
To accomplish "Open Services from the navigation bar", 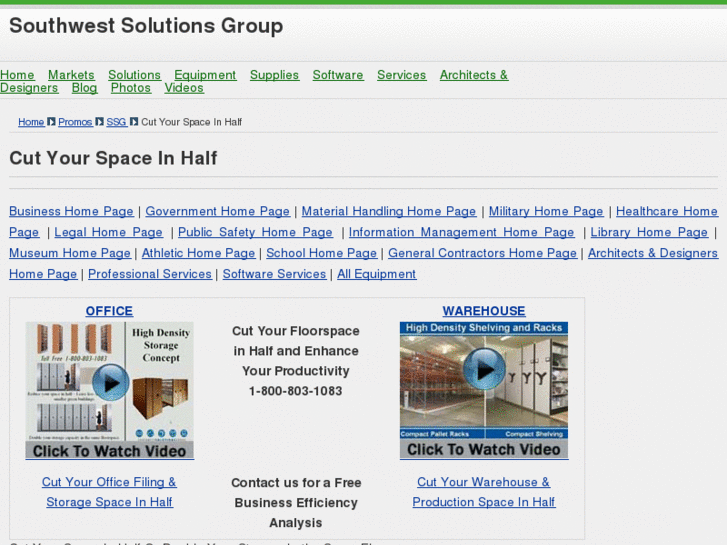I will (x=402, y=75).
